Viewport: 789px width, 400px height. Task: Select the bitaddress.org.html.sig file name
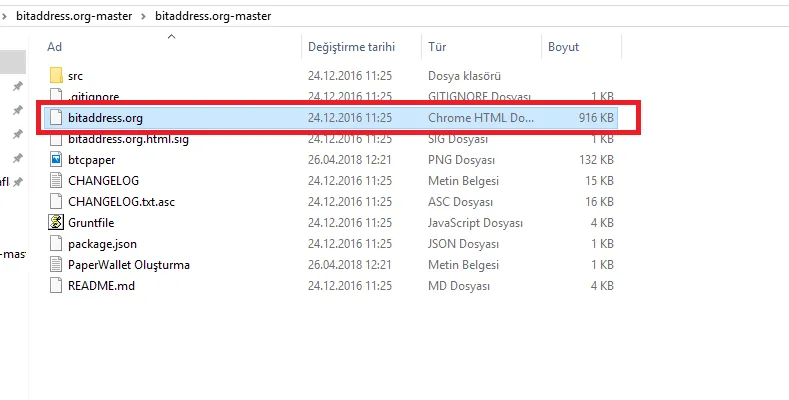tap(128, 139)
